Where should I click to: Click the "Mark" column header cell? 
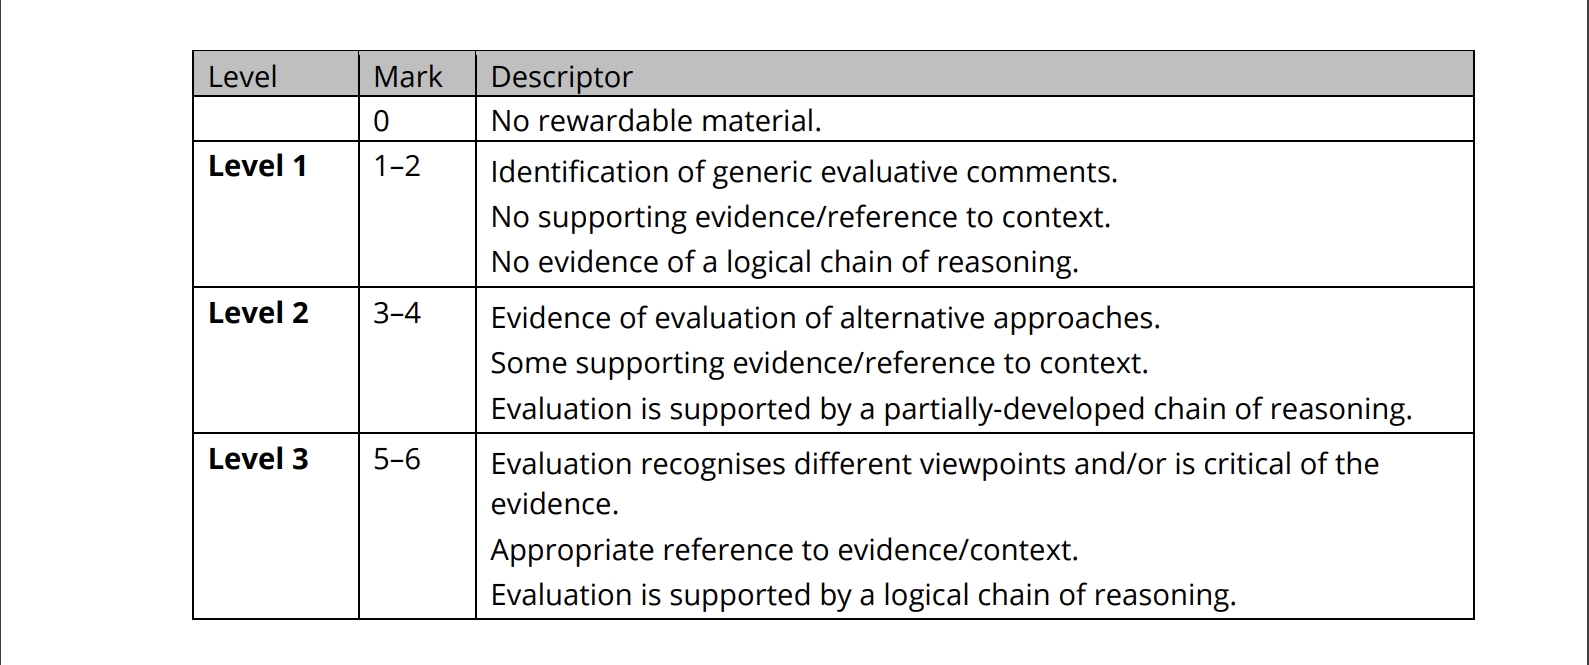coord(408,77)
